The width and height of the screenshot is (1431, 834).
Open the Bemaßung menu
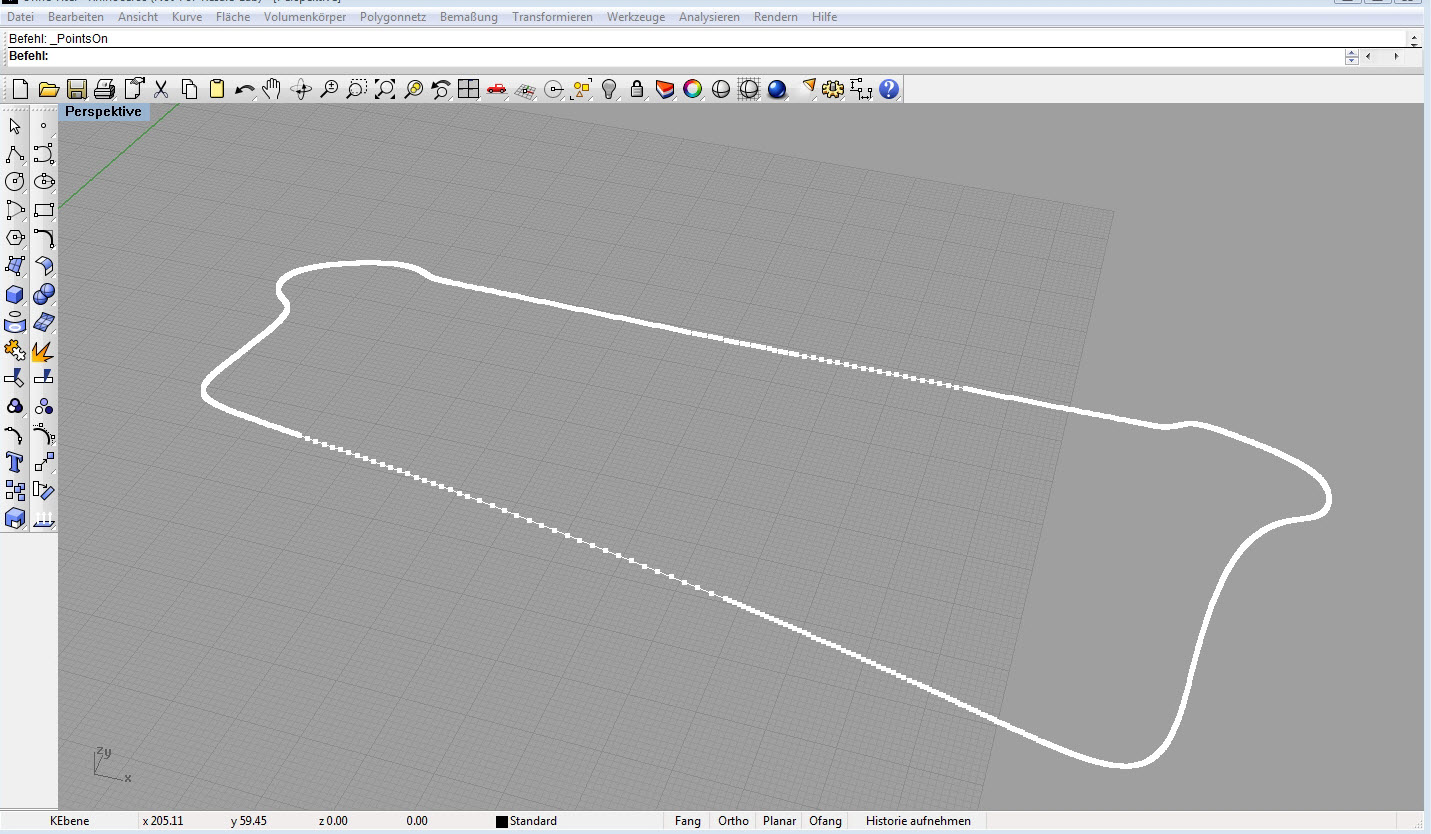tap(469, 17)
